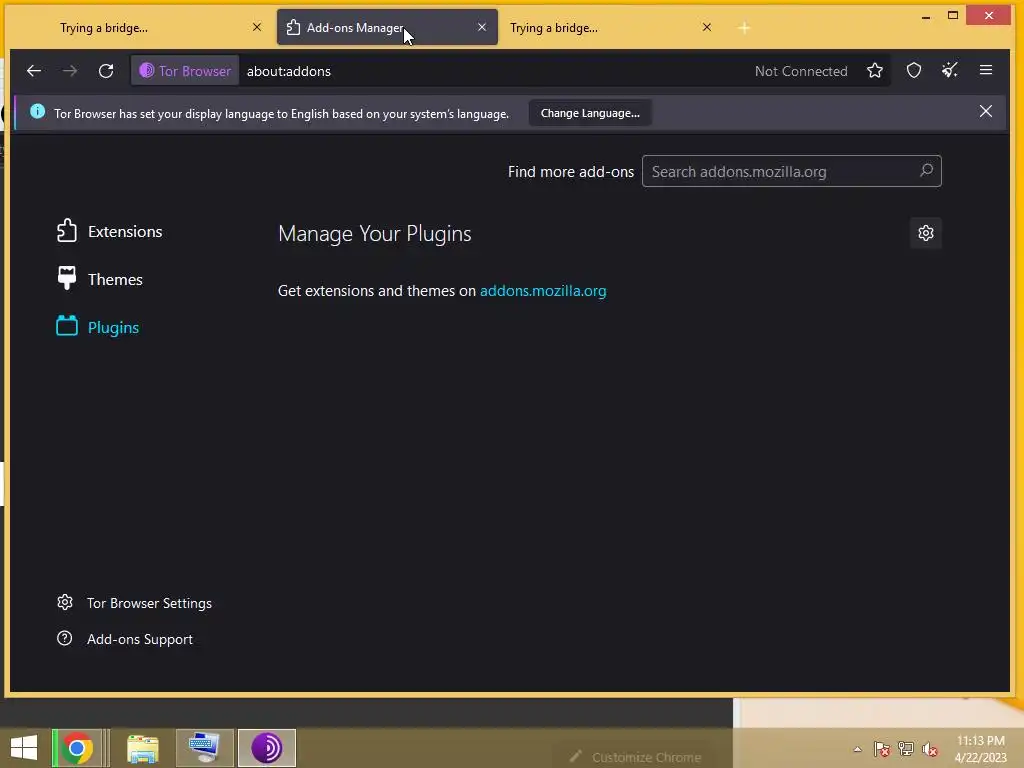Close the first Trying a bridge tab

pyautogui.click(x=257, y=27)
